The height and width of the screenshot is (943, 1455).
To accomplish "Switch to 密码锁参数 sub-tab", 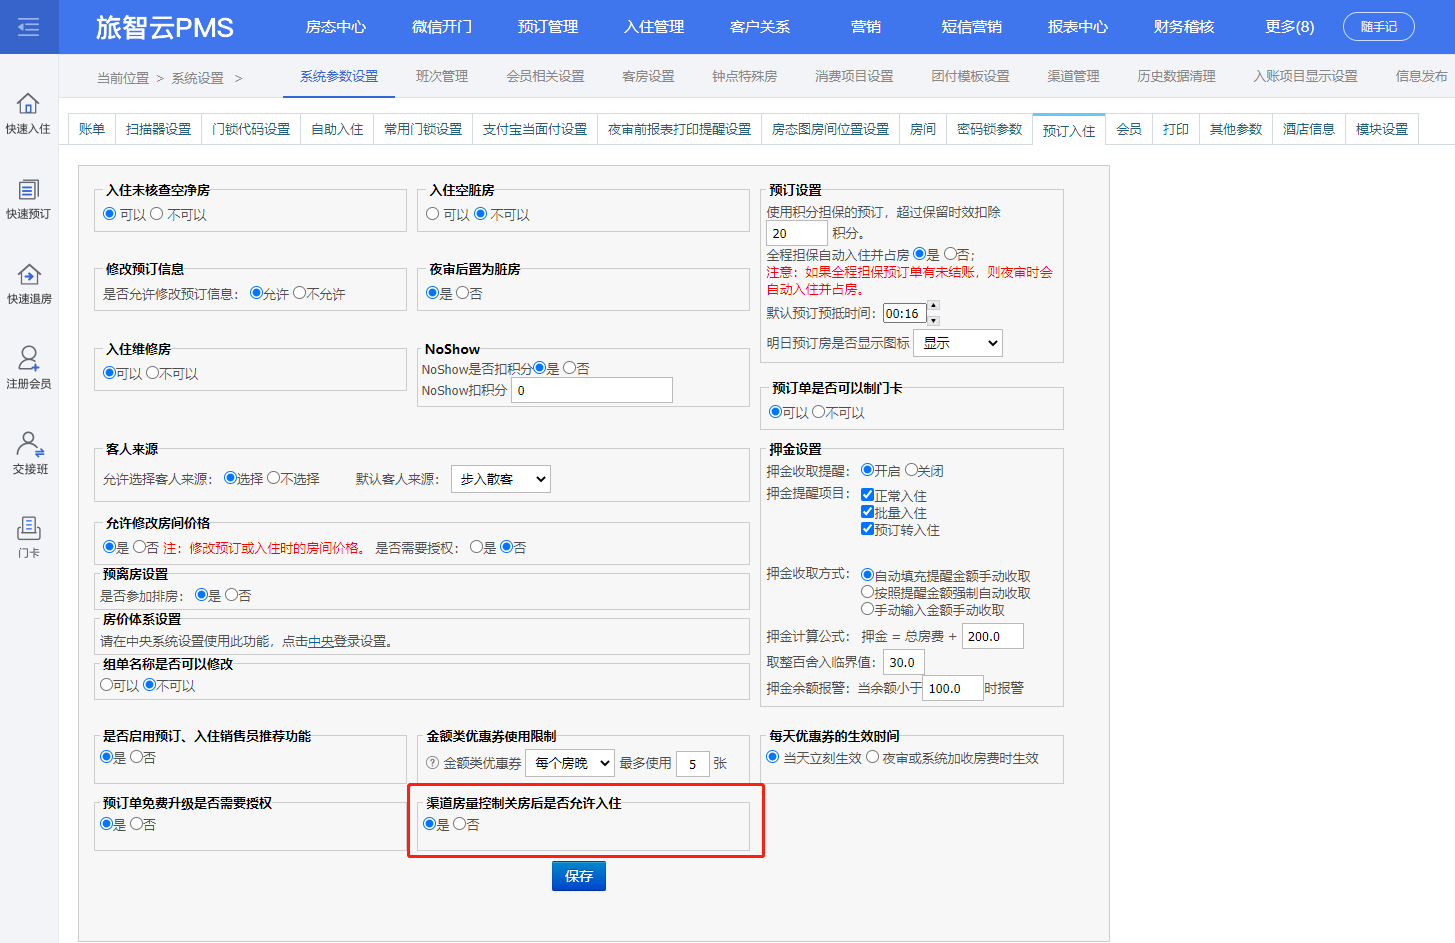I will click(990, 129).
